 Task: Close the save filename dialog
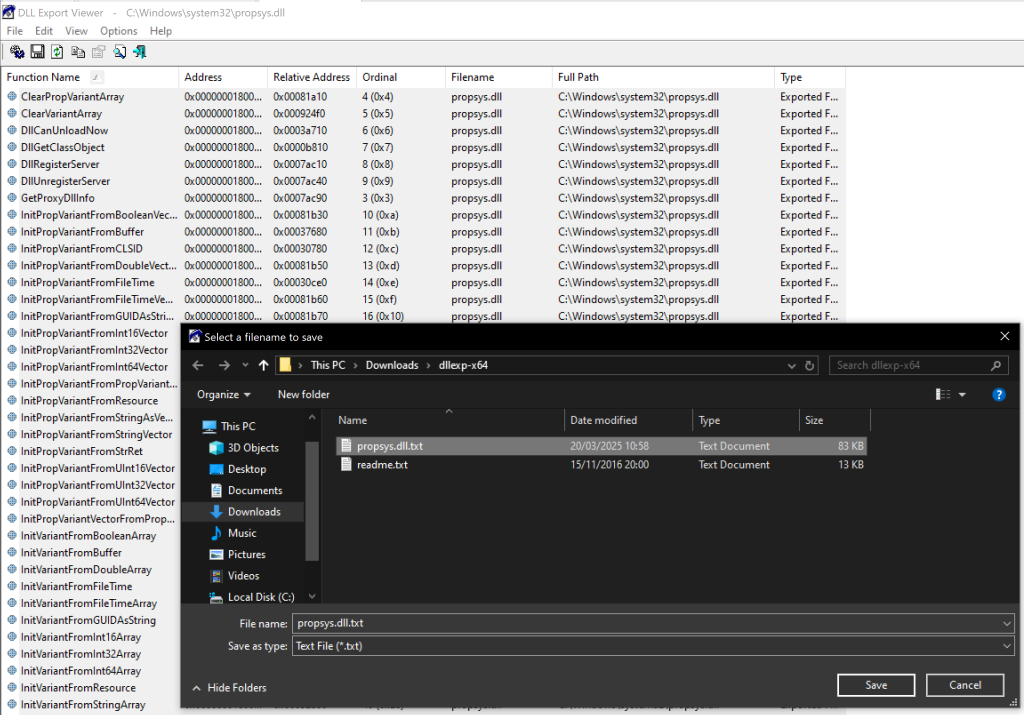point(1004,336)
